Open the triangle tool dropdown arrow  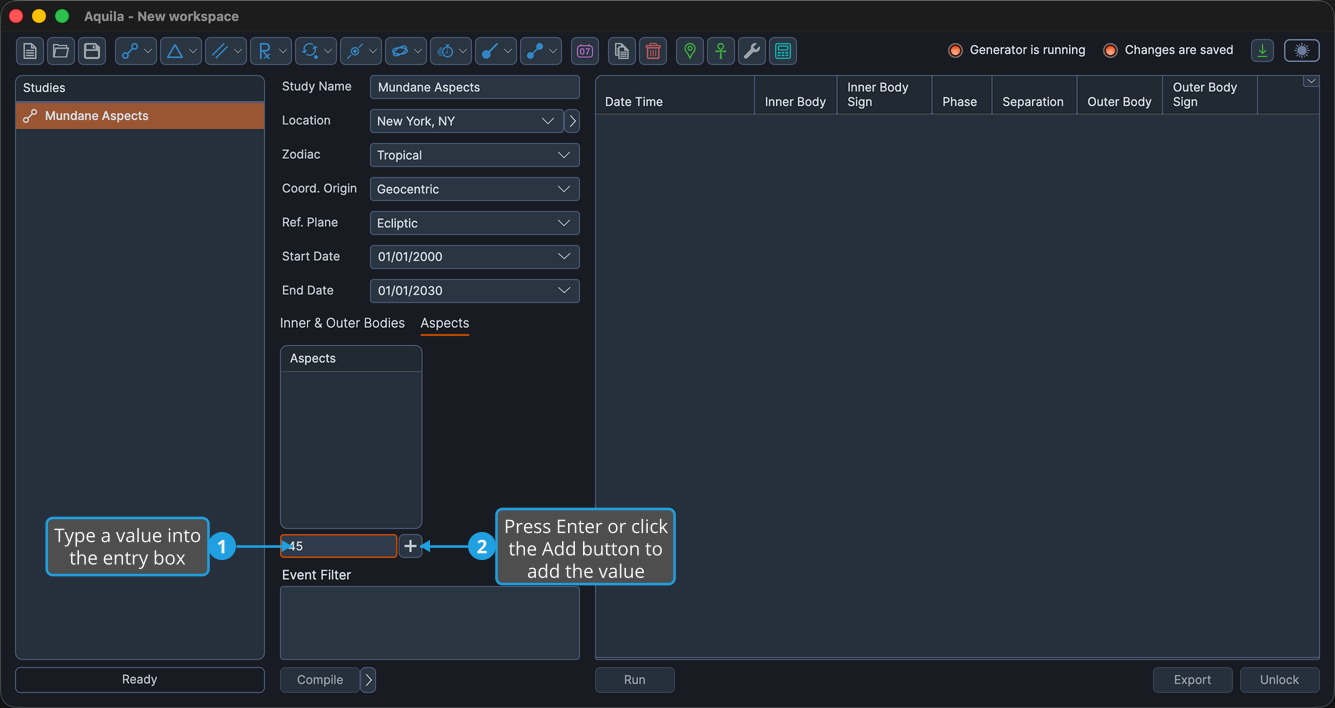click(193, 51)
